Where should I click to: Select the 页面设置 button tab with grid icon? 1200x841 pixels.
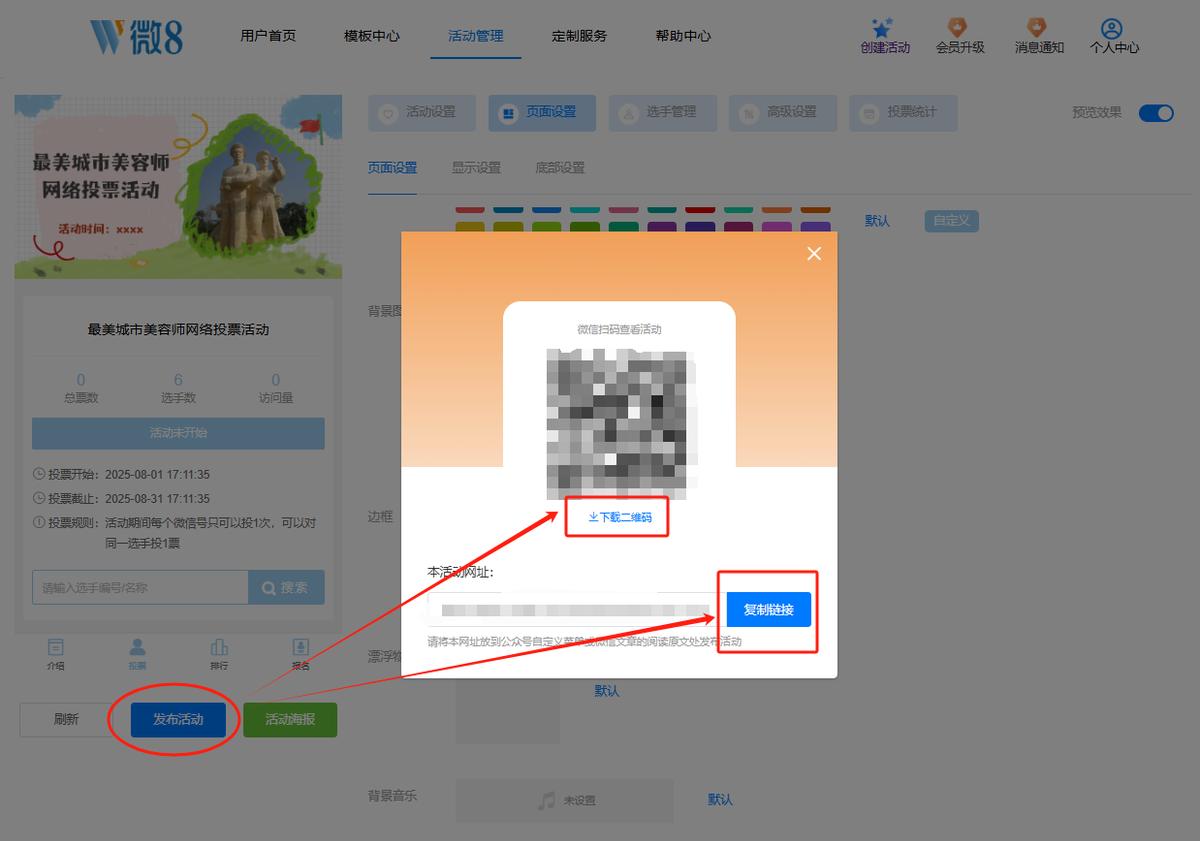tap(542, 113)
